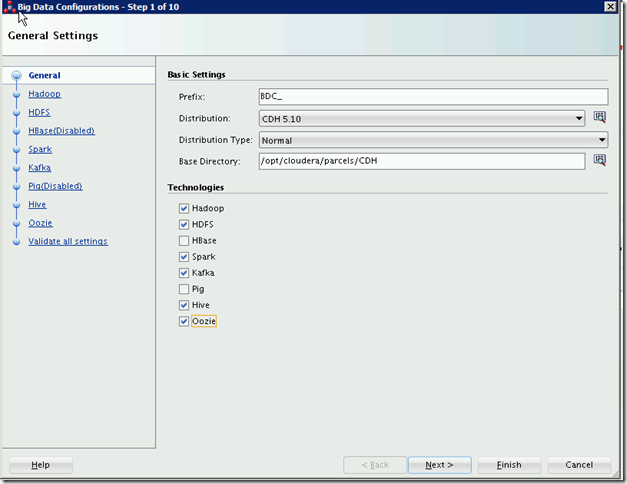Uncheck the Hadoop technology checkbox
Viewport: 627px width, 484px height.
pyautogui.click(x=184, y=209)
